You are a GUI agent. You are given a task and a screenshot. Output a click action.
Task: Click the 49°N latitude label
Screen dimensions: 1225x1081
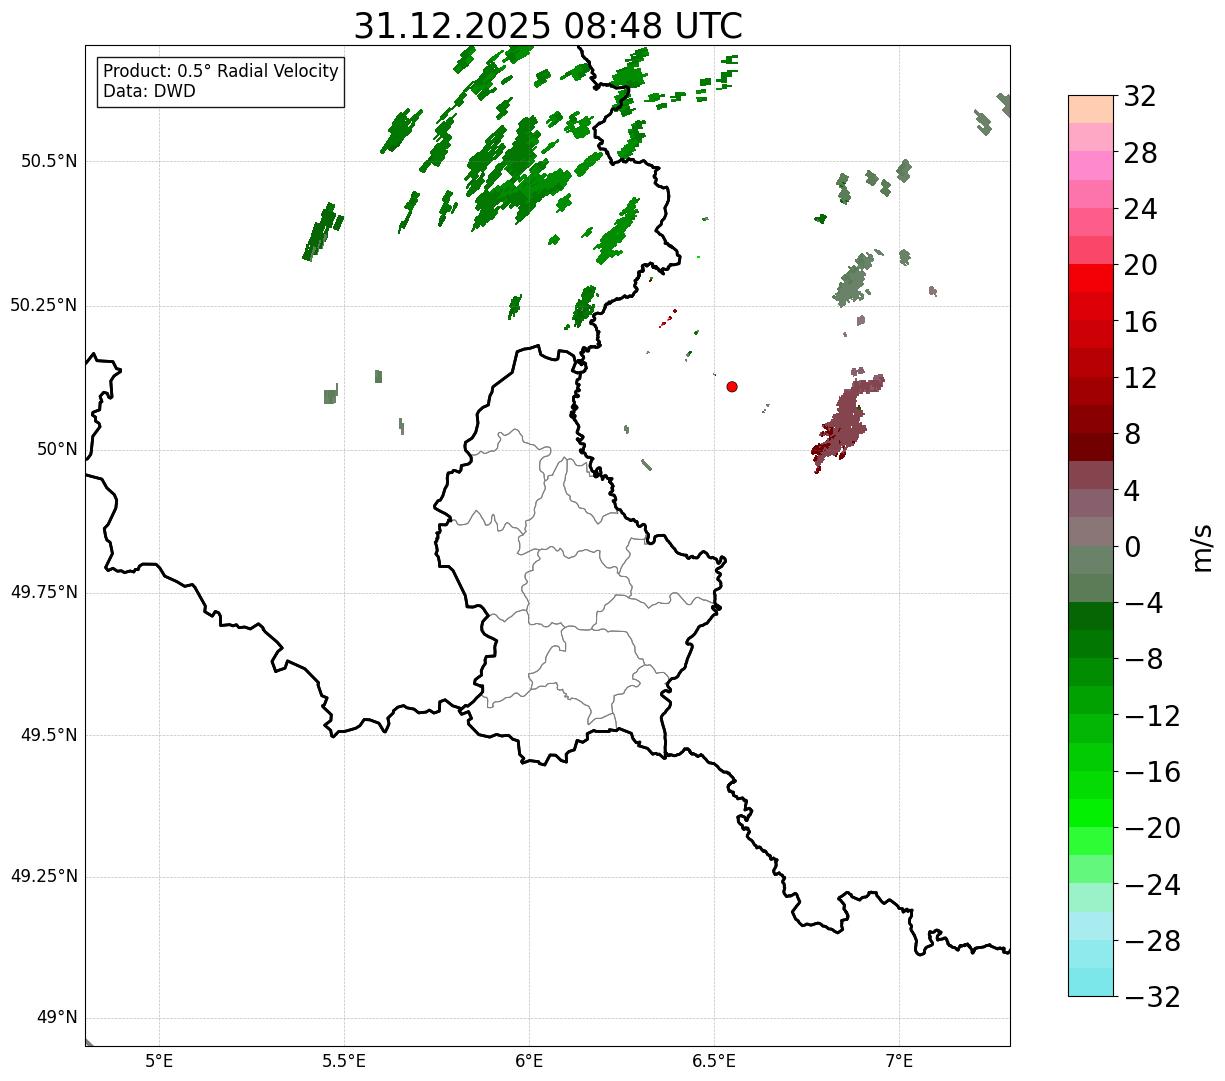[x=57, y=1018]
